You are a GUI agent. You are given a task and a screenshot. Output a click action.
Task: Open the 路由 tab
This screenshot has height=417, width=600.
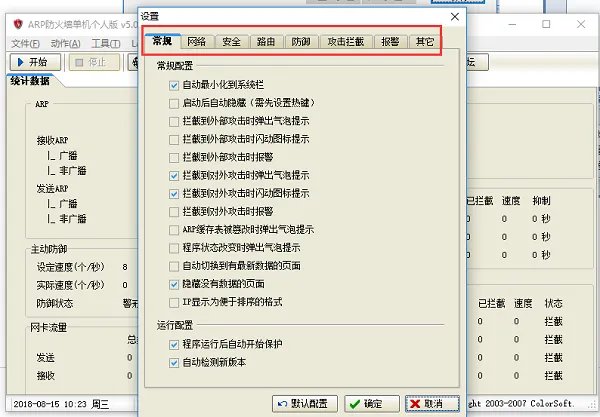pos(266,42)
